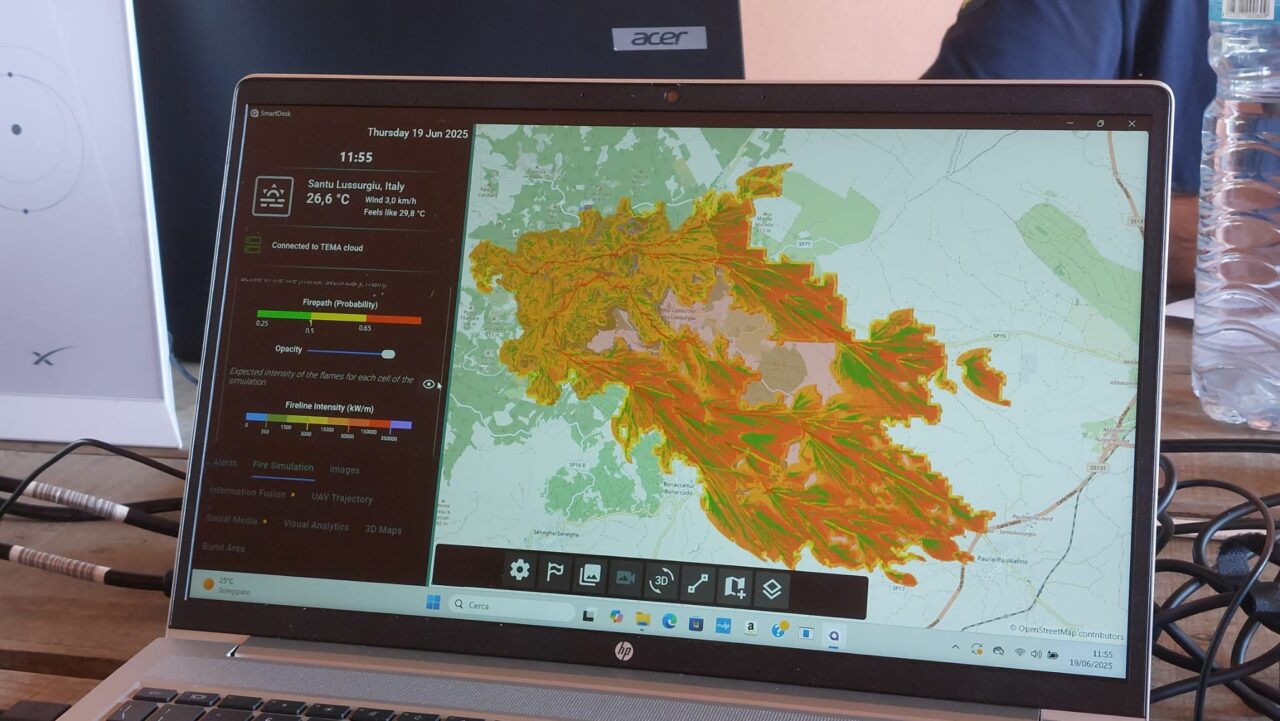1280x721 pixels.
Task: Click the weather sunrise icon
Action: point(273,196)
